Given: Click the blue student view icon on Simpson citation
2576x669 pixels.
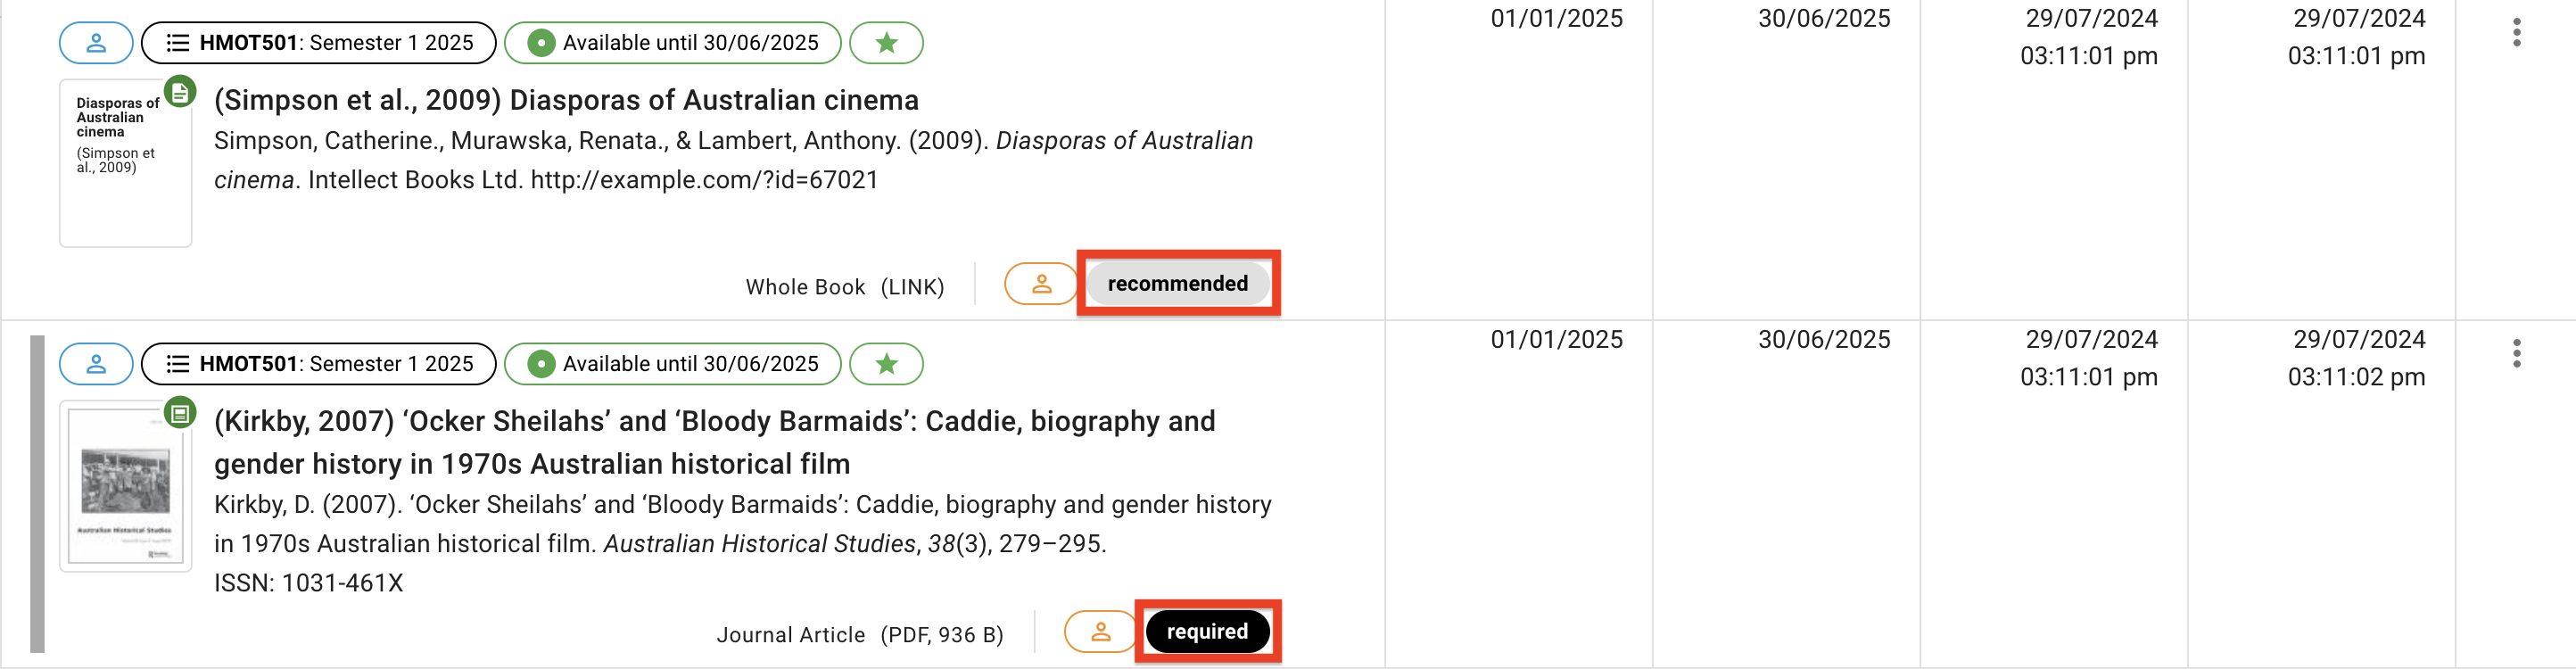Looking at the screenshot, I should 96,43.
